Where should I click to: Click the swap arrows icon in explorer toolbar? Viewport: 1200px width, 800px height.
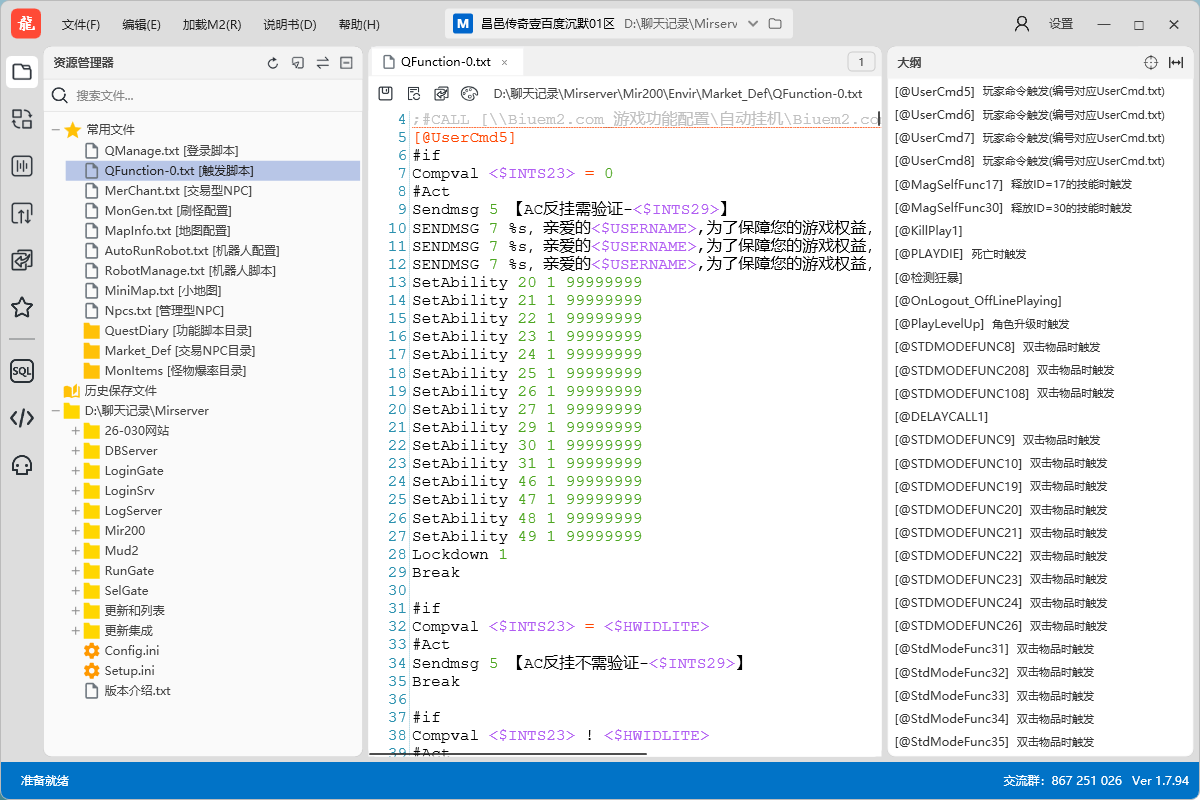[321, 62]
